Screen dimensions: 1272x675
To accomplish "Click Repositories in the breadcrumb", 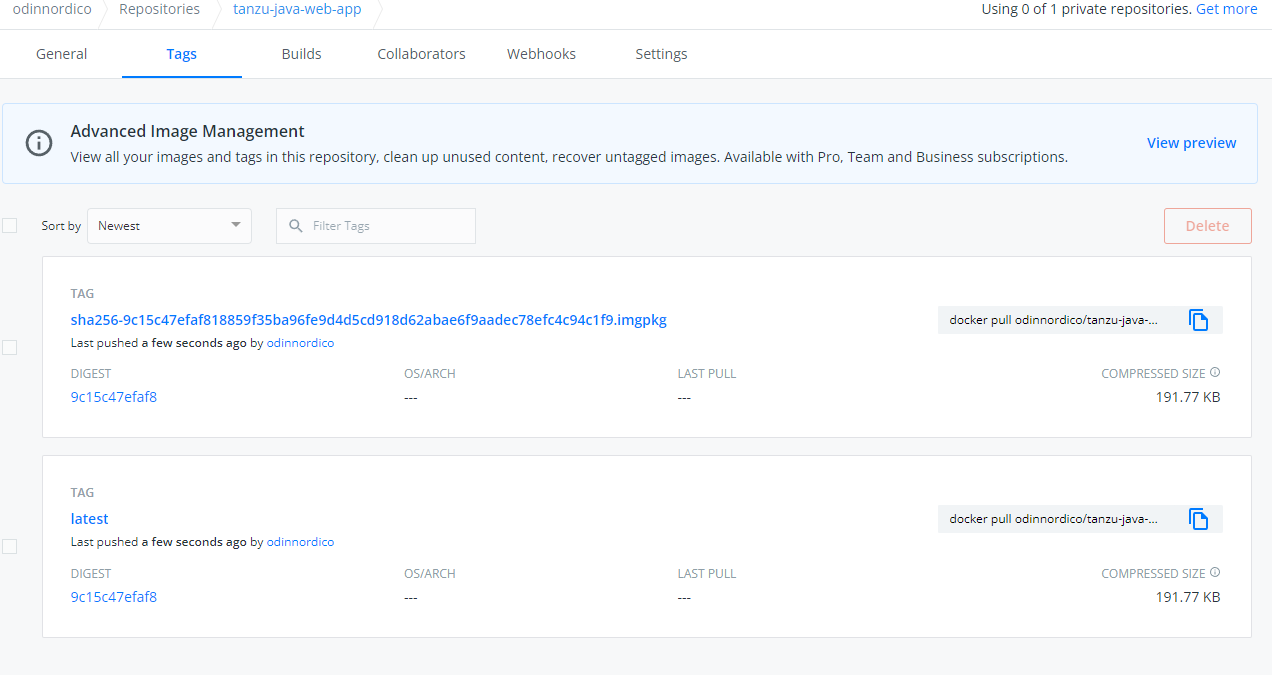I will coord(159,9).
